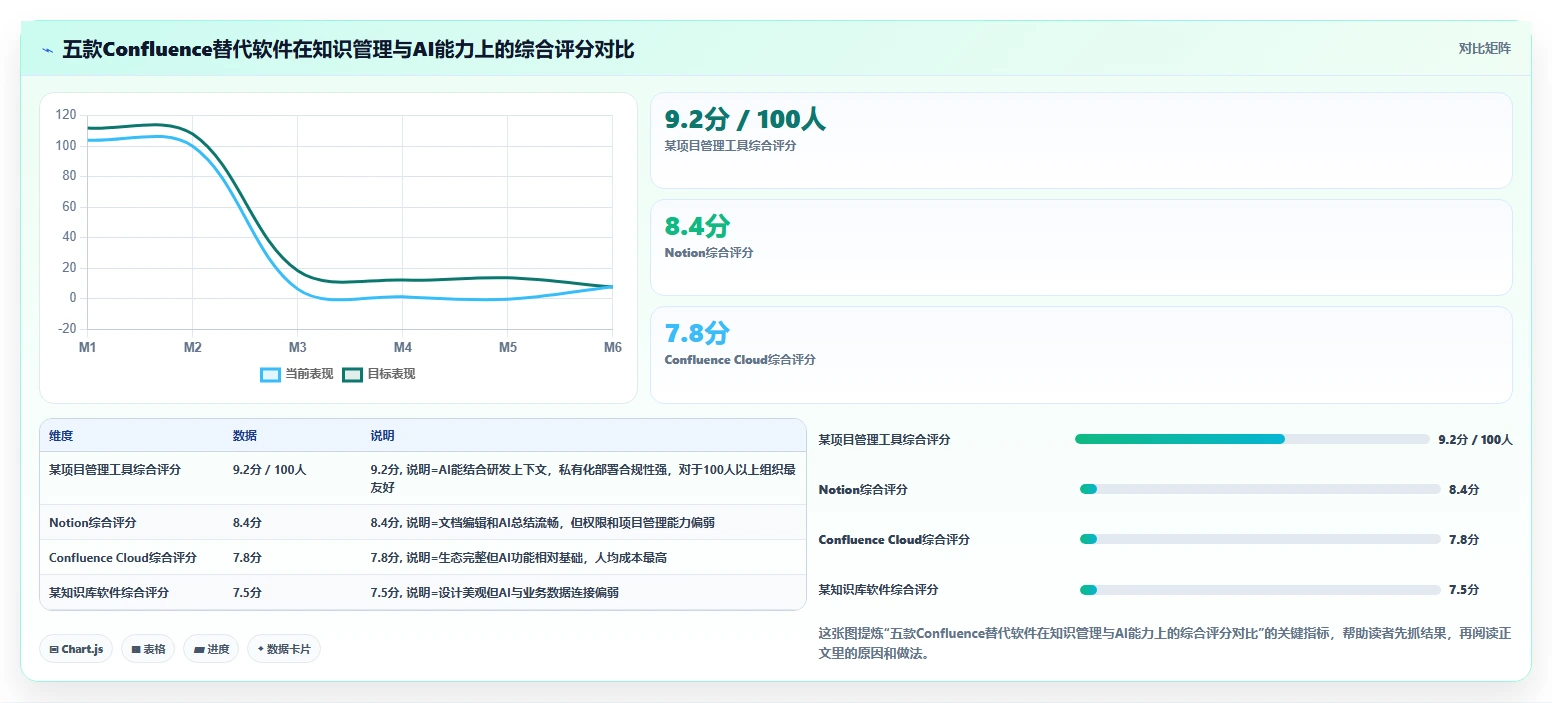Click table description starting 7.5分, 说明=设计美观
Image resolution: width=1552 pixels, height=703 pixels.
(494, 593)
